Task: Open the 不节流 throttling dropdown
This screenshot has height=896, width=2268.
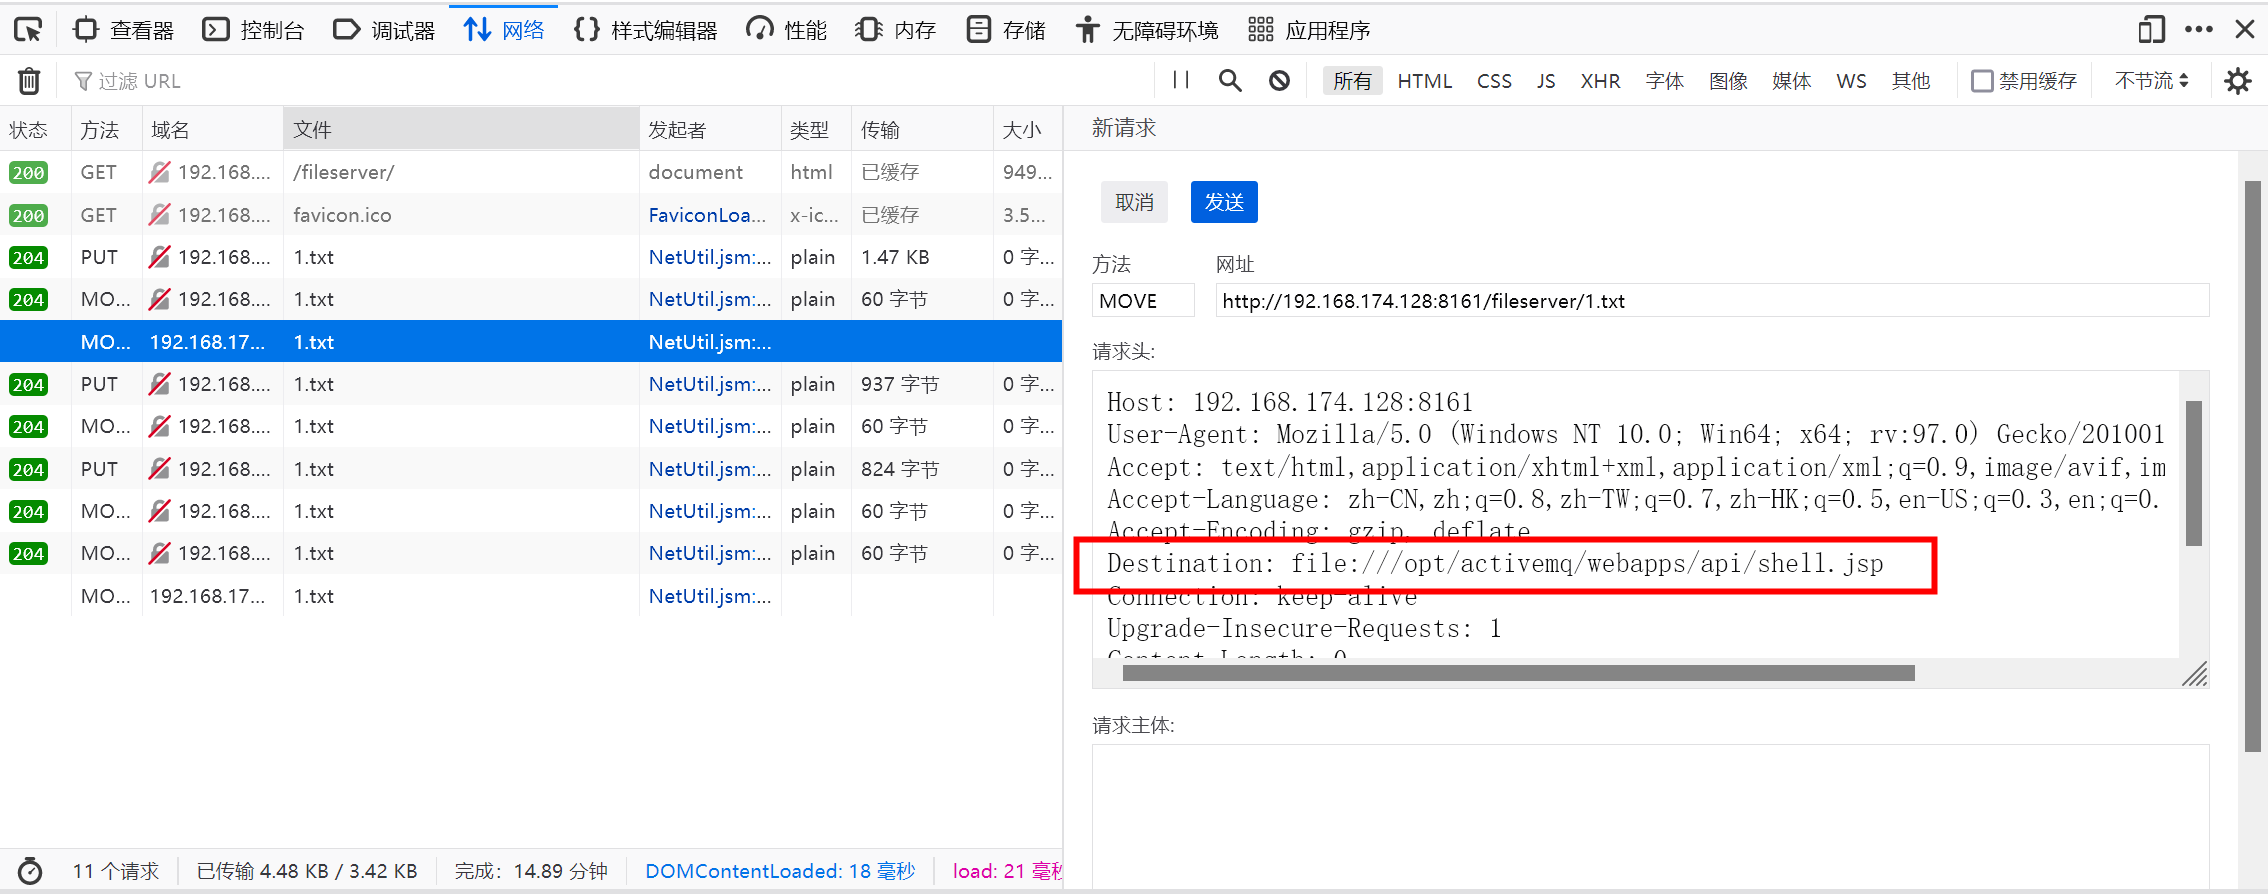Action: 2151,81
